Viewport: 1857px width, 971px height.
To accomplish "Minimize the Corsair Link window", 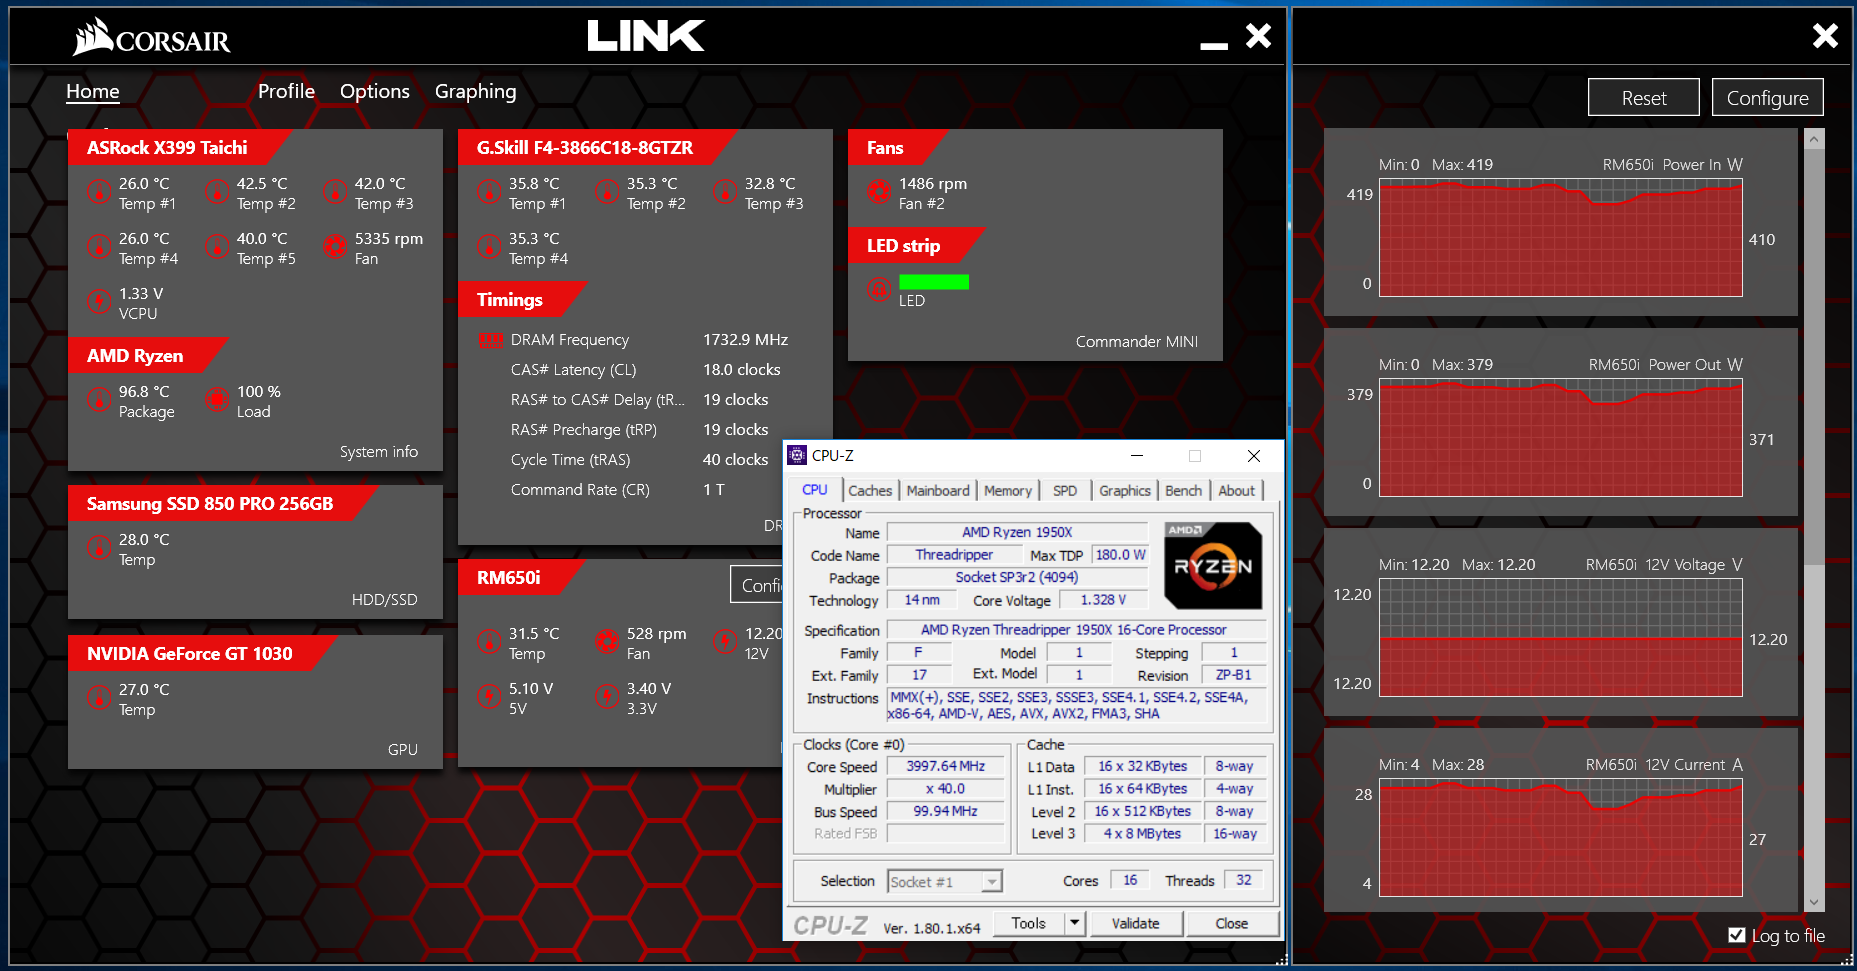I will click(x=1214, y=45).
